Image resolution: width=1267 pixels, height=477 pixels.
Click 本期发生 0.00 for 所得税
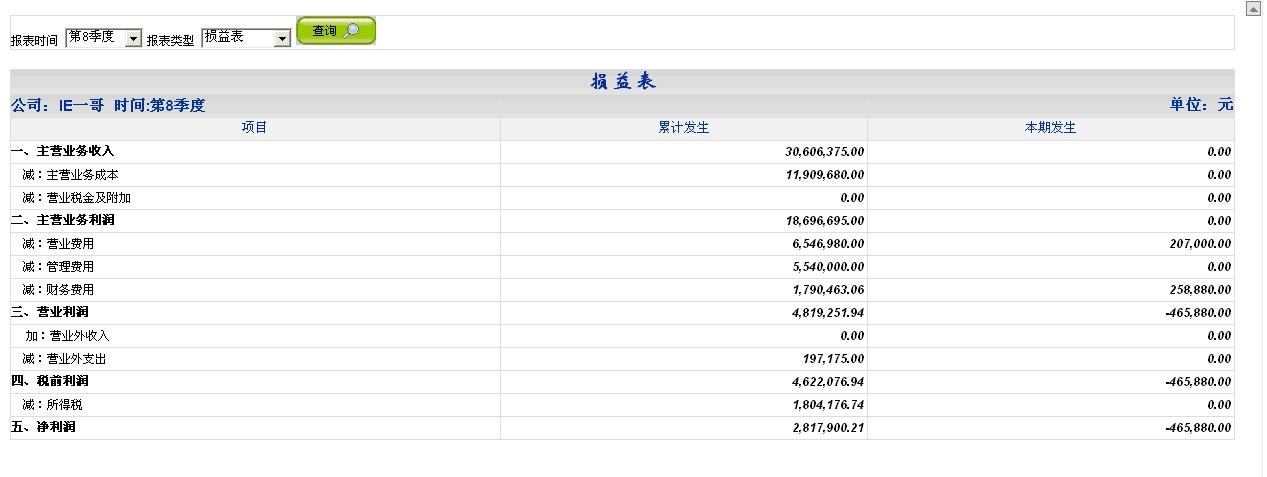pos(1220,405)
